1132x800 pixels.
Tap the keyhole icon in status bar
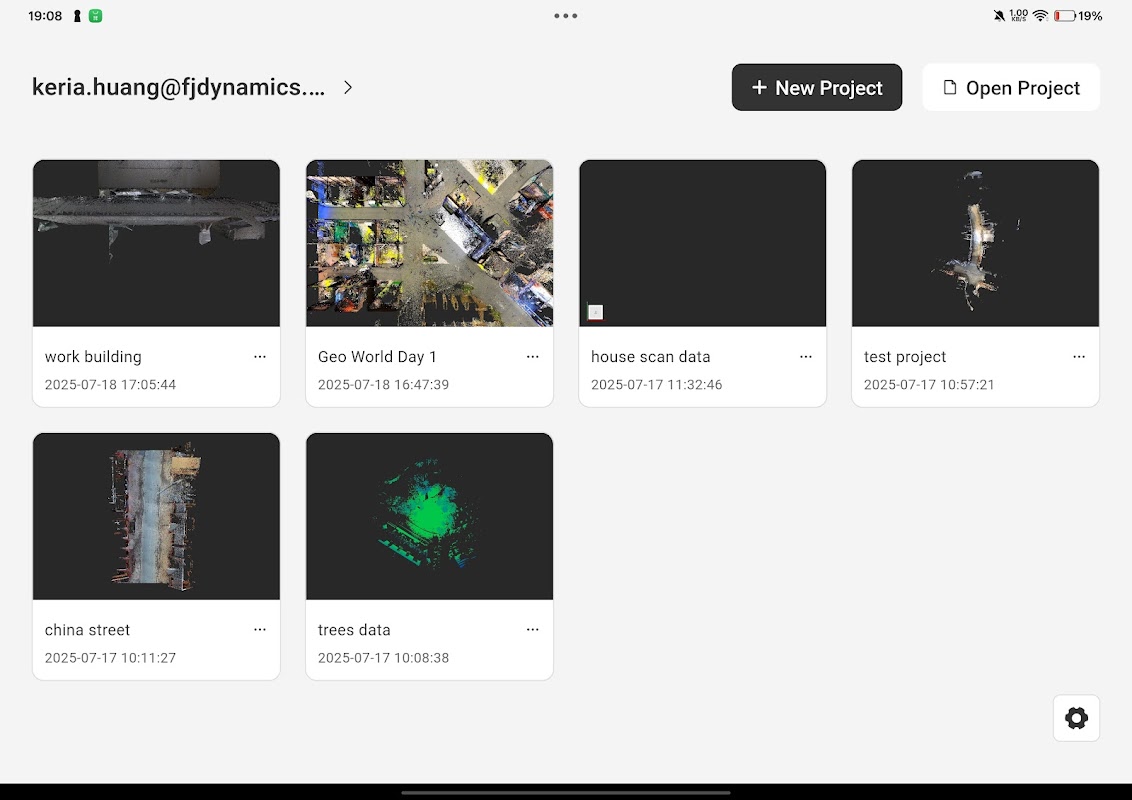pos(77,16)
